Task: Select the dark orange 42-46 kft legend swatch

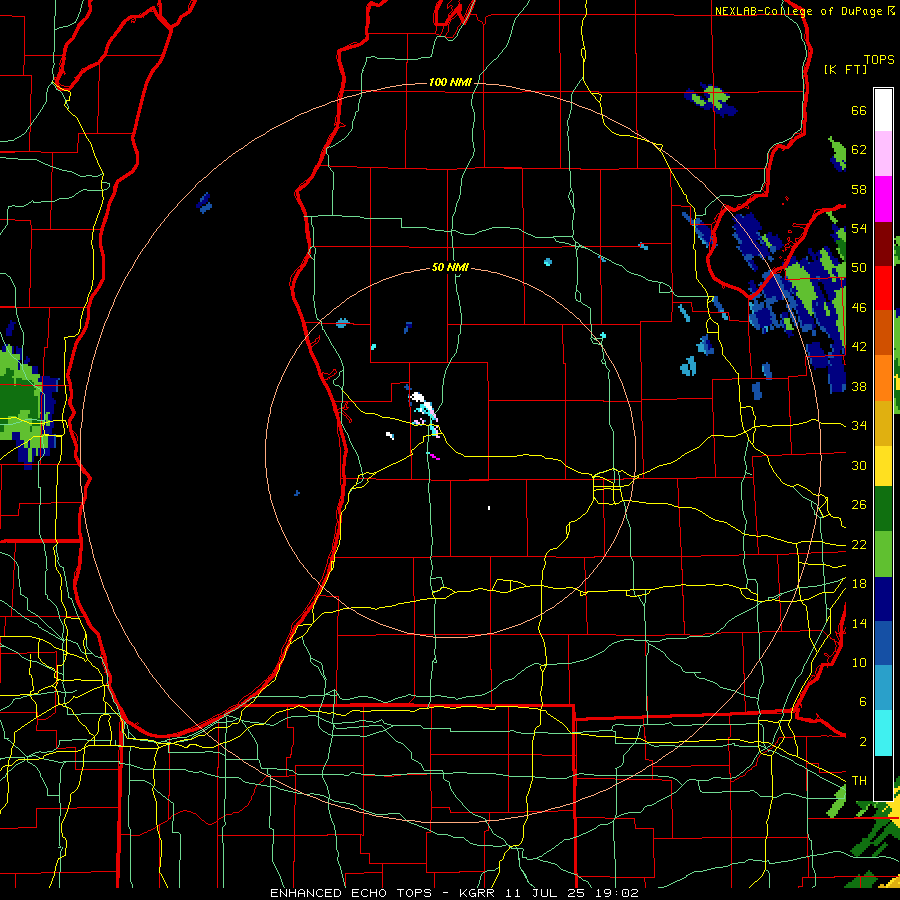Action: click(x=883, y=333)
